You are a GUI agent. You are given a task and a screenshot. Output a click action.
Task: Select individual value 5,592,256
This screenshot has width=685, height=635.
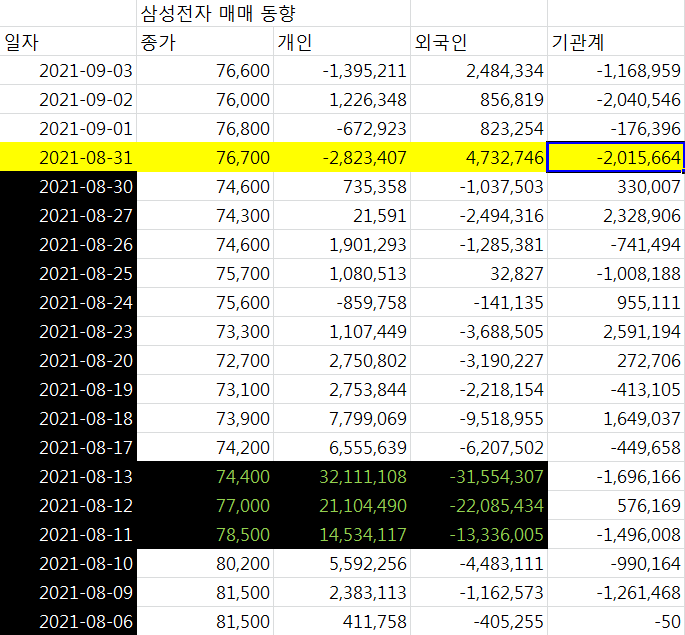pos(342,563)
